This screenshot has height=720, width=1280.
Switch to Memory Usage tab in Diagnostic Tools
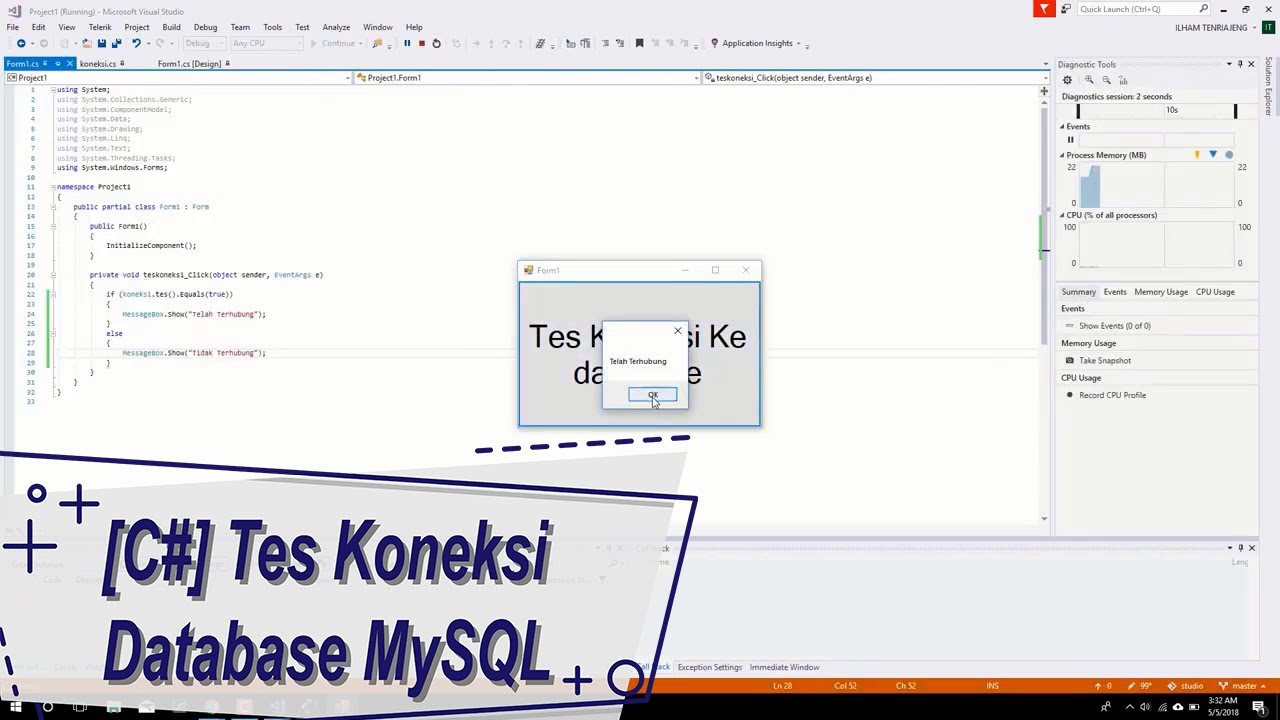pos(1161,292)
